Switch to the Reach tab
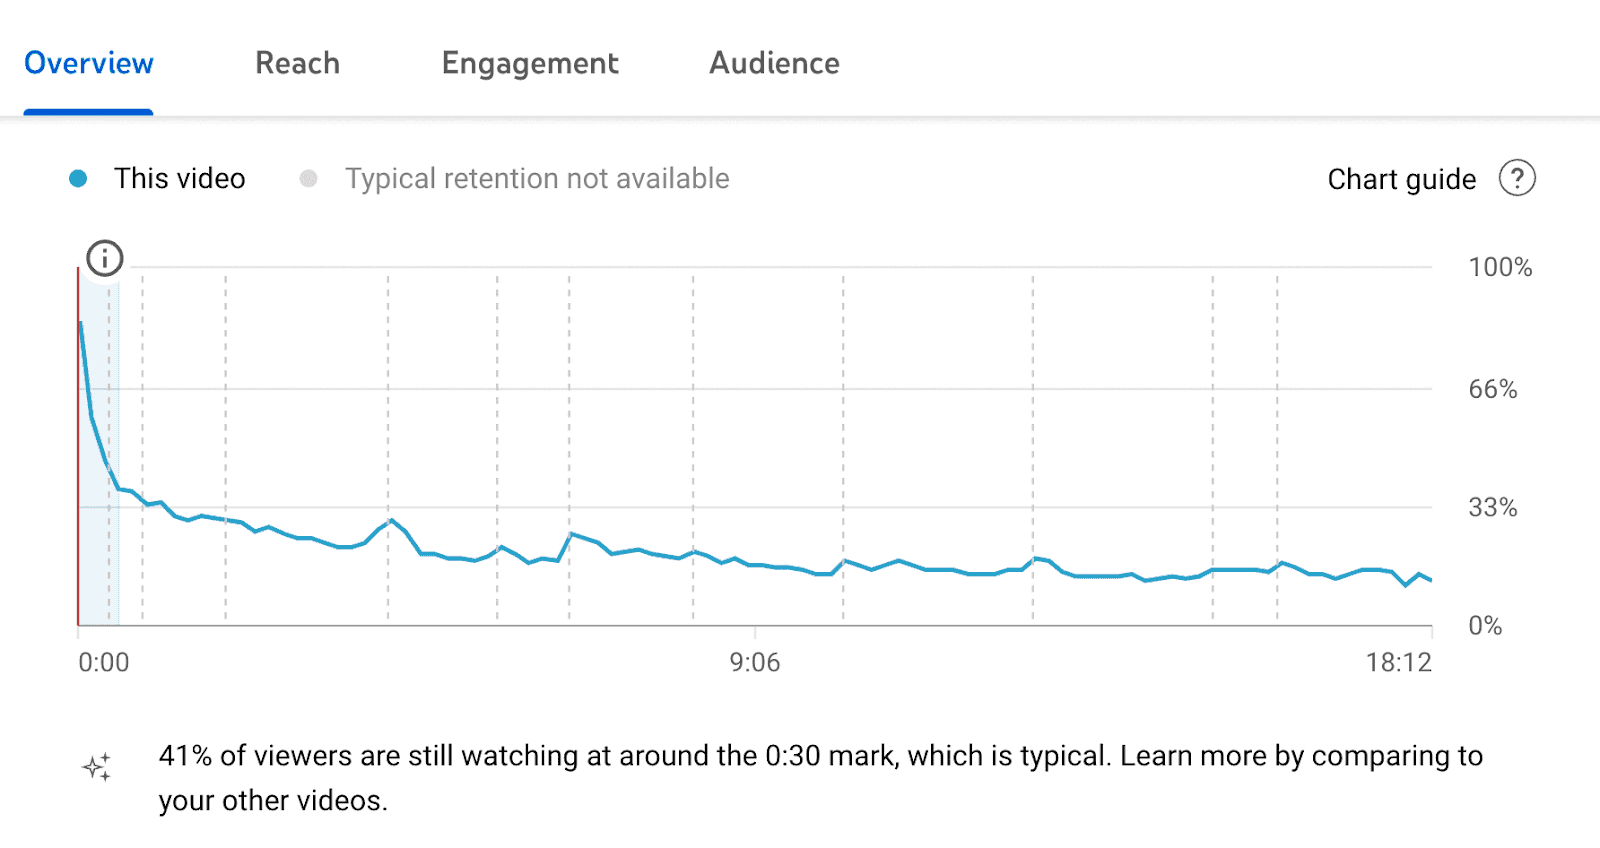1600x848 pixels. click(x=297, y=63)
